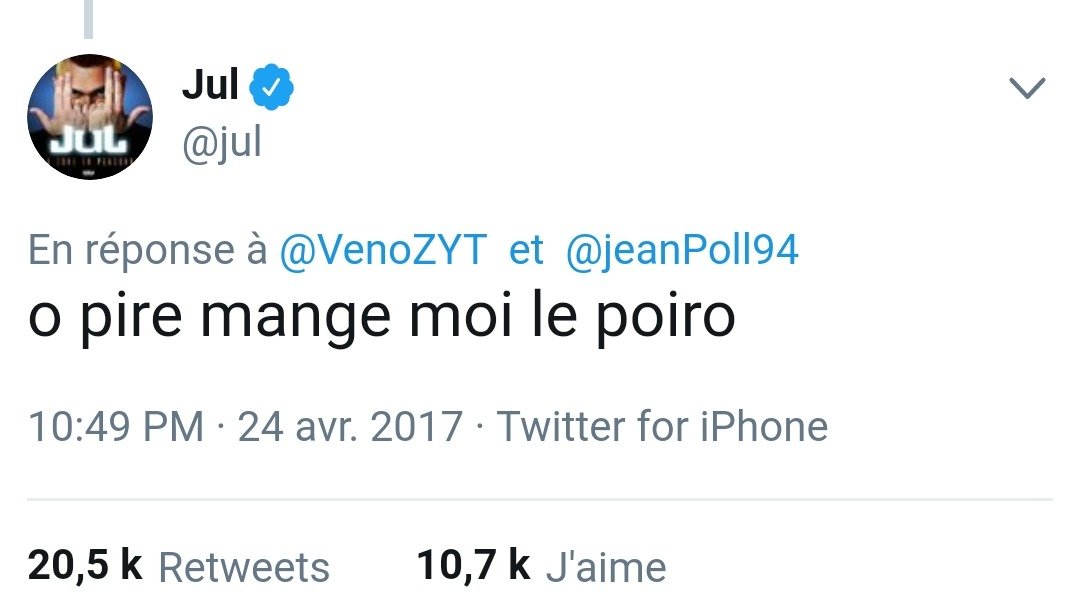Open Jul's profile picture

click(90, 117)
